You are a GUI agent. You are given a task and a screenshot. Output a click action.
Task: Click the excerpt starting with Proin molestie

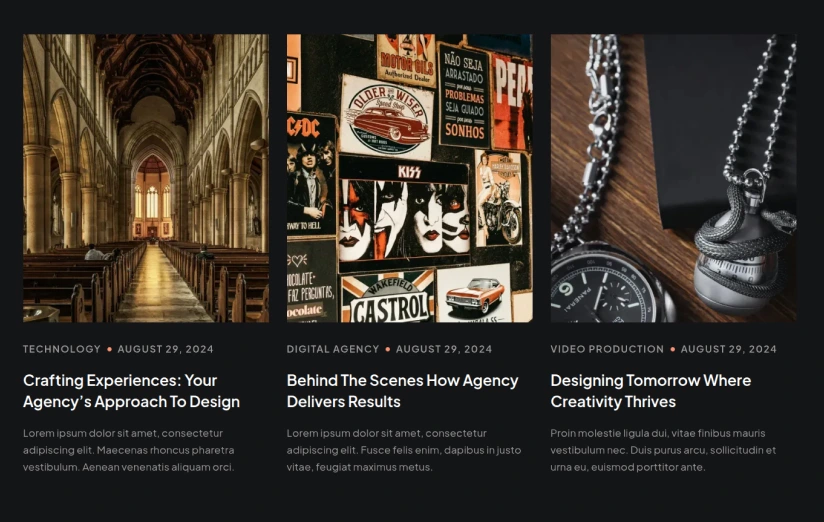pyautogui.click(x=663, y=450)
